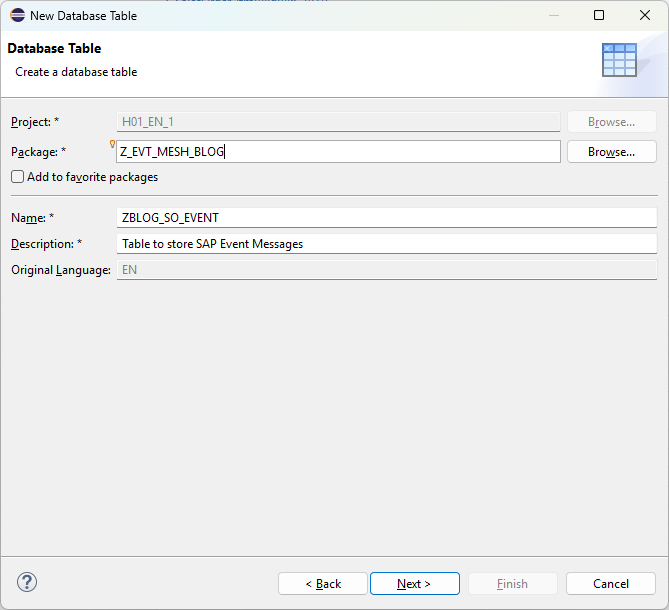Screen dimensions: 669x610
Task: Focus the Name field with ZBLOG_SO_EVENT
Action: point(386,218)
